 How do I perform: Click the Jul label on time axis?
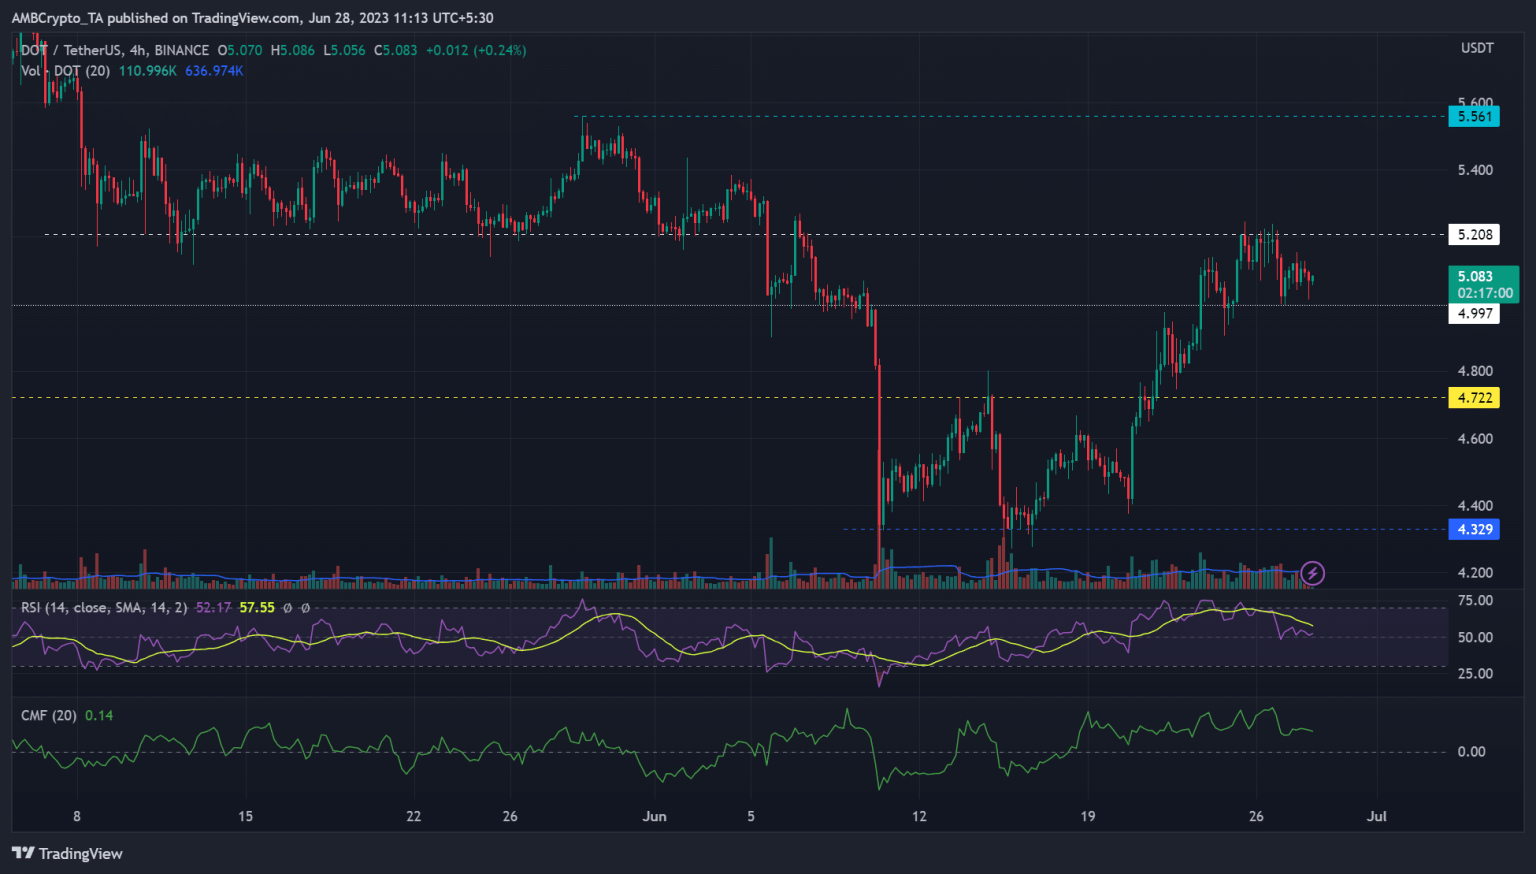point(1377,816)
